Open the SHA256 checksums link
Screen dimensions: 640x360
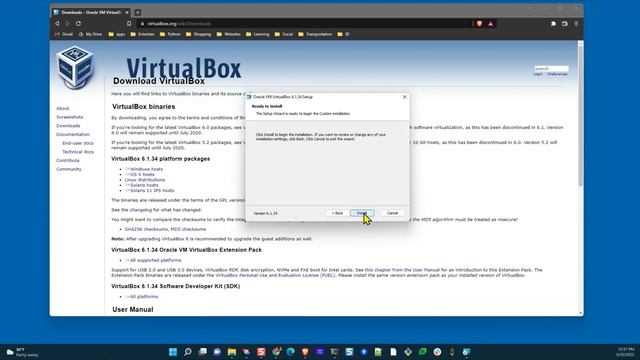147,229
